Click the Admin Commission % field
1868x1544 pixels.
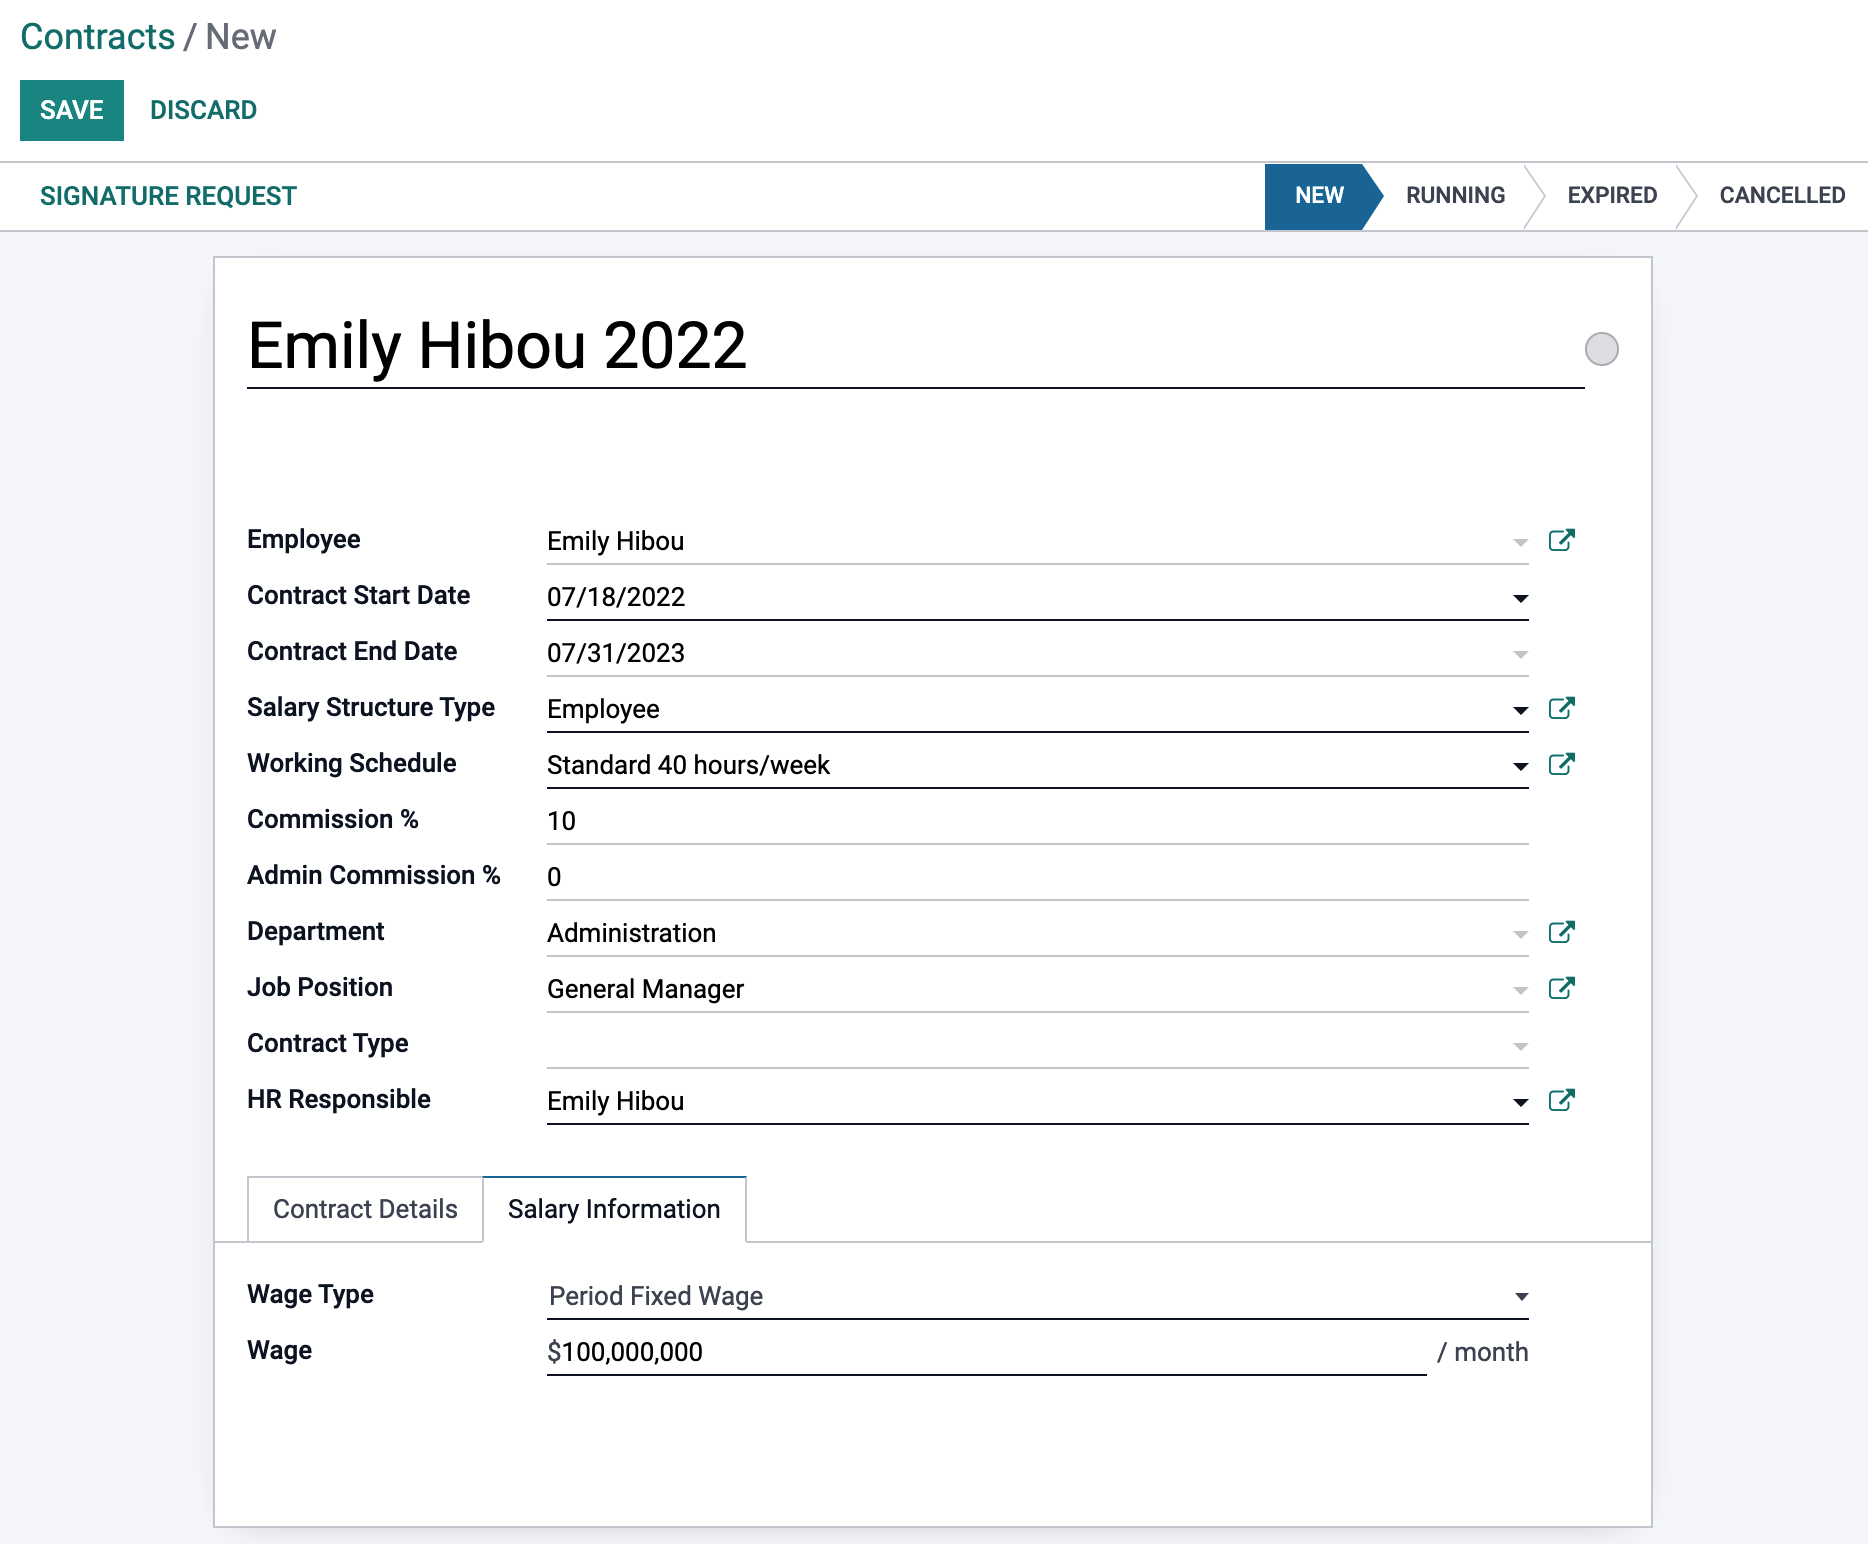point(1037,877)
